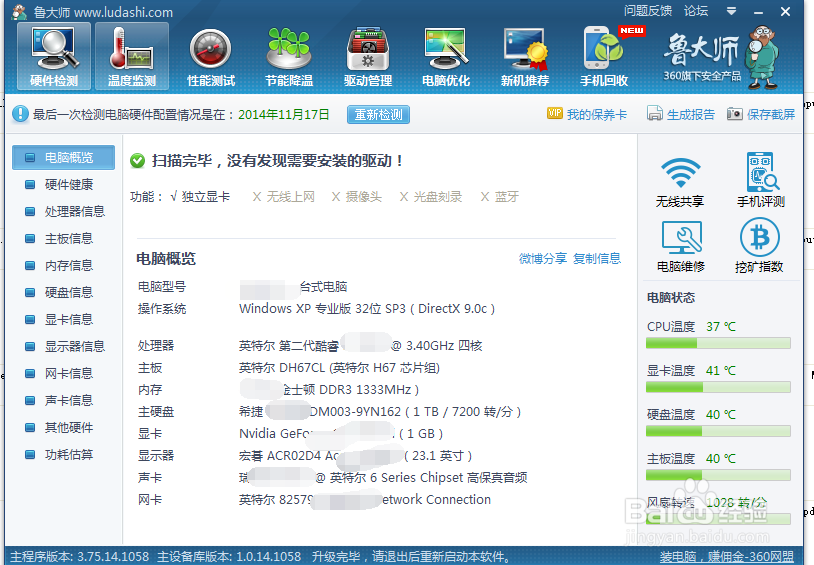Open the 手机评测 phone review icon
Screen dimensions: 814x565
click(x=761, y=180)
